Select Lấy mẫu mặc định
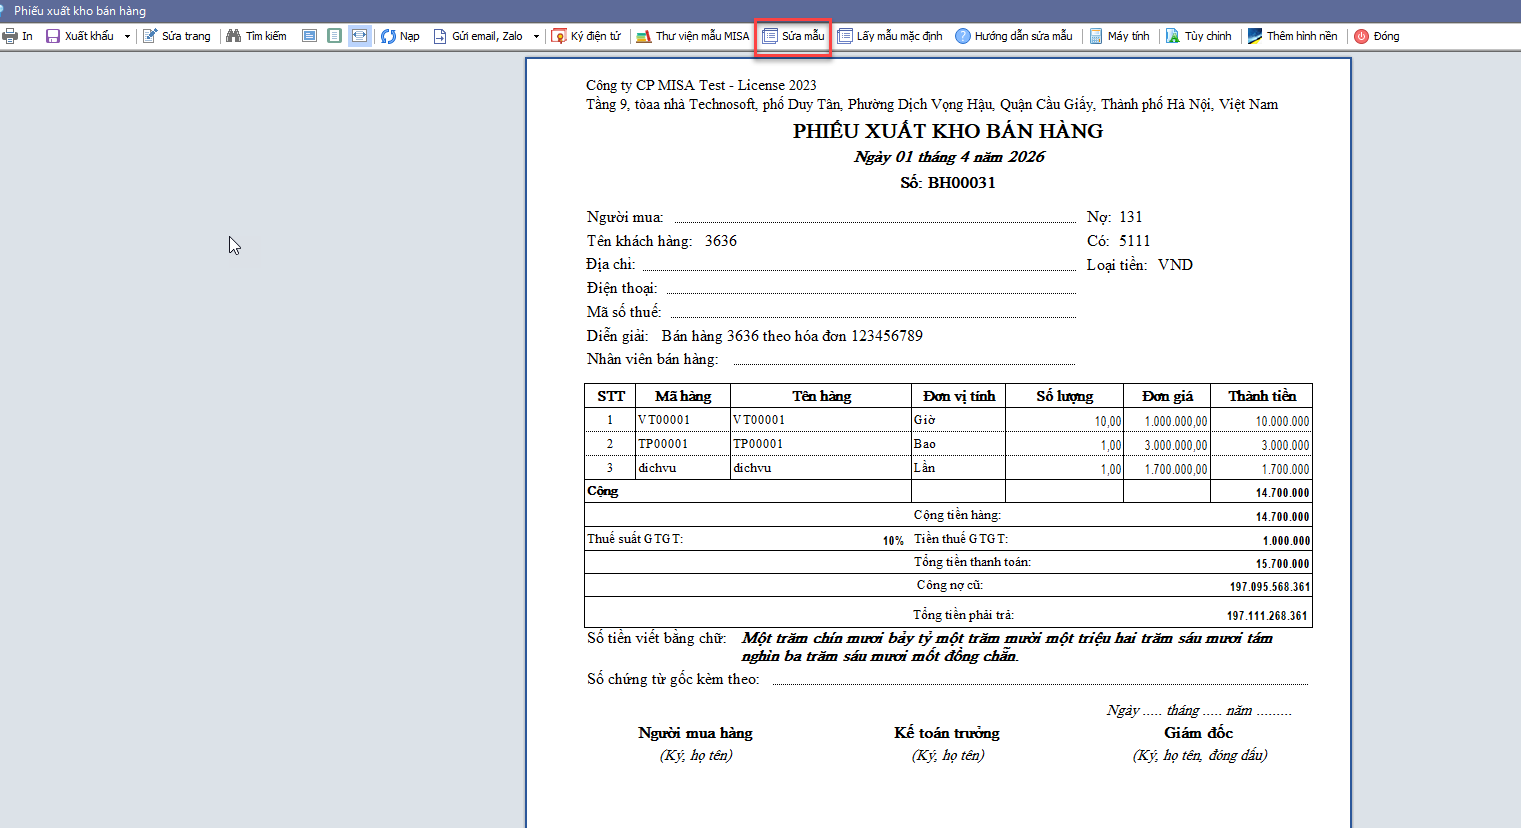 click(x=890, y=36)
